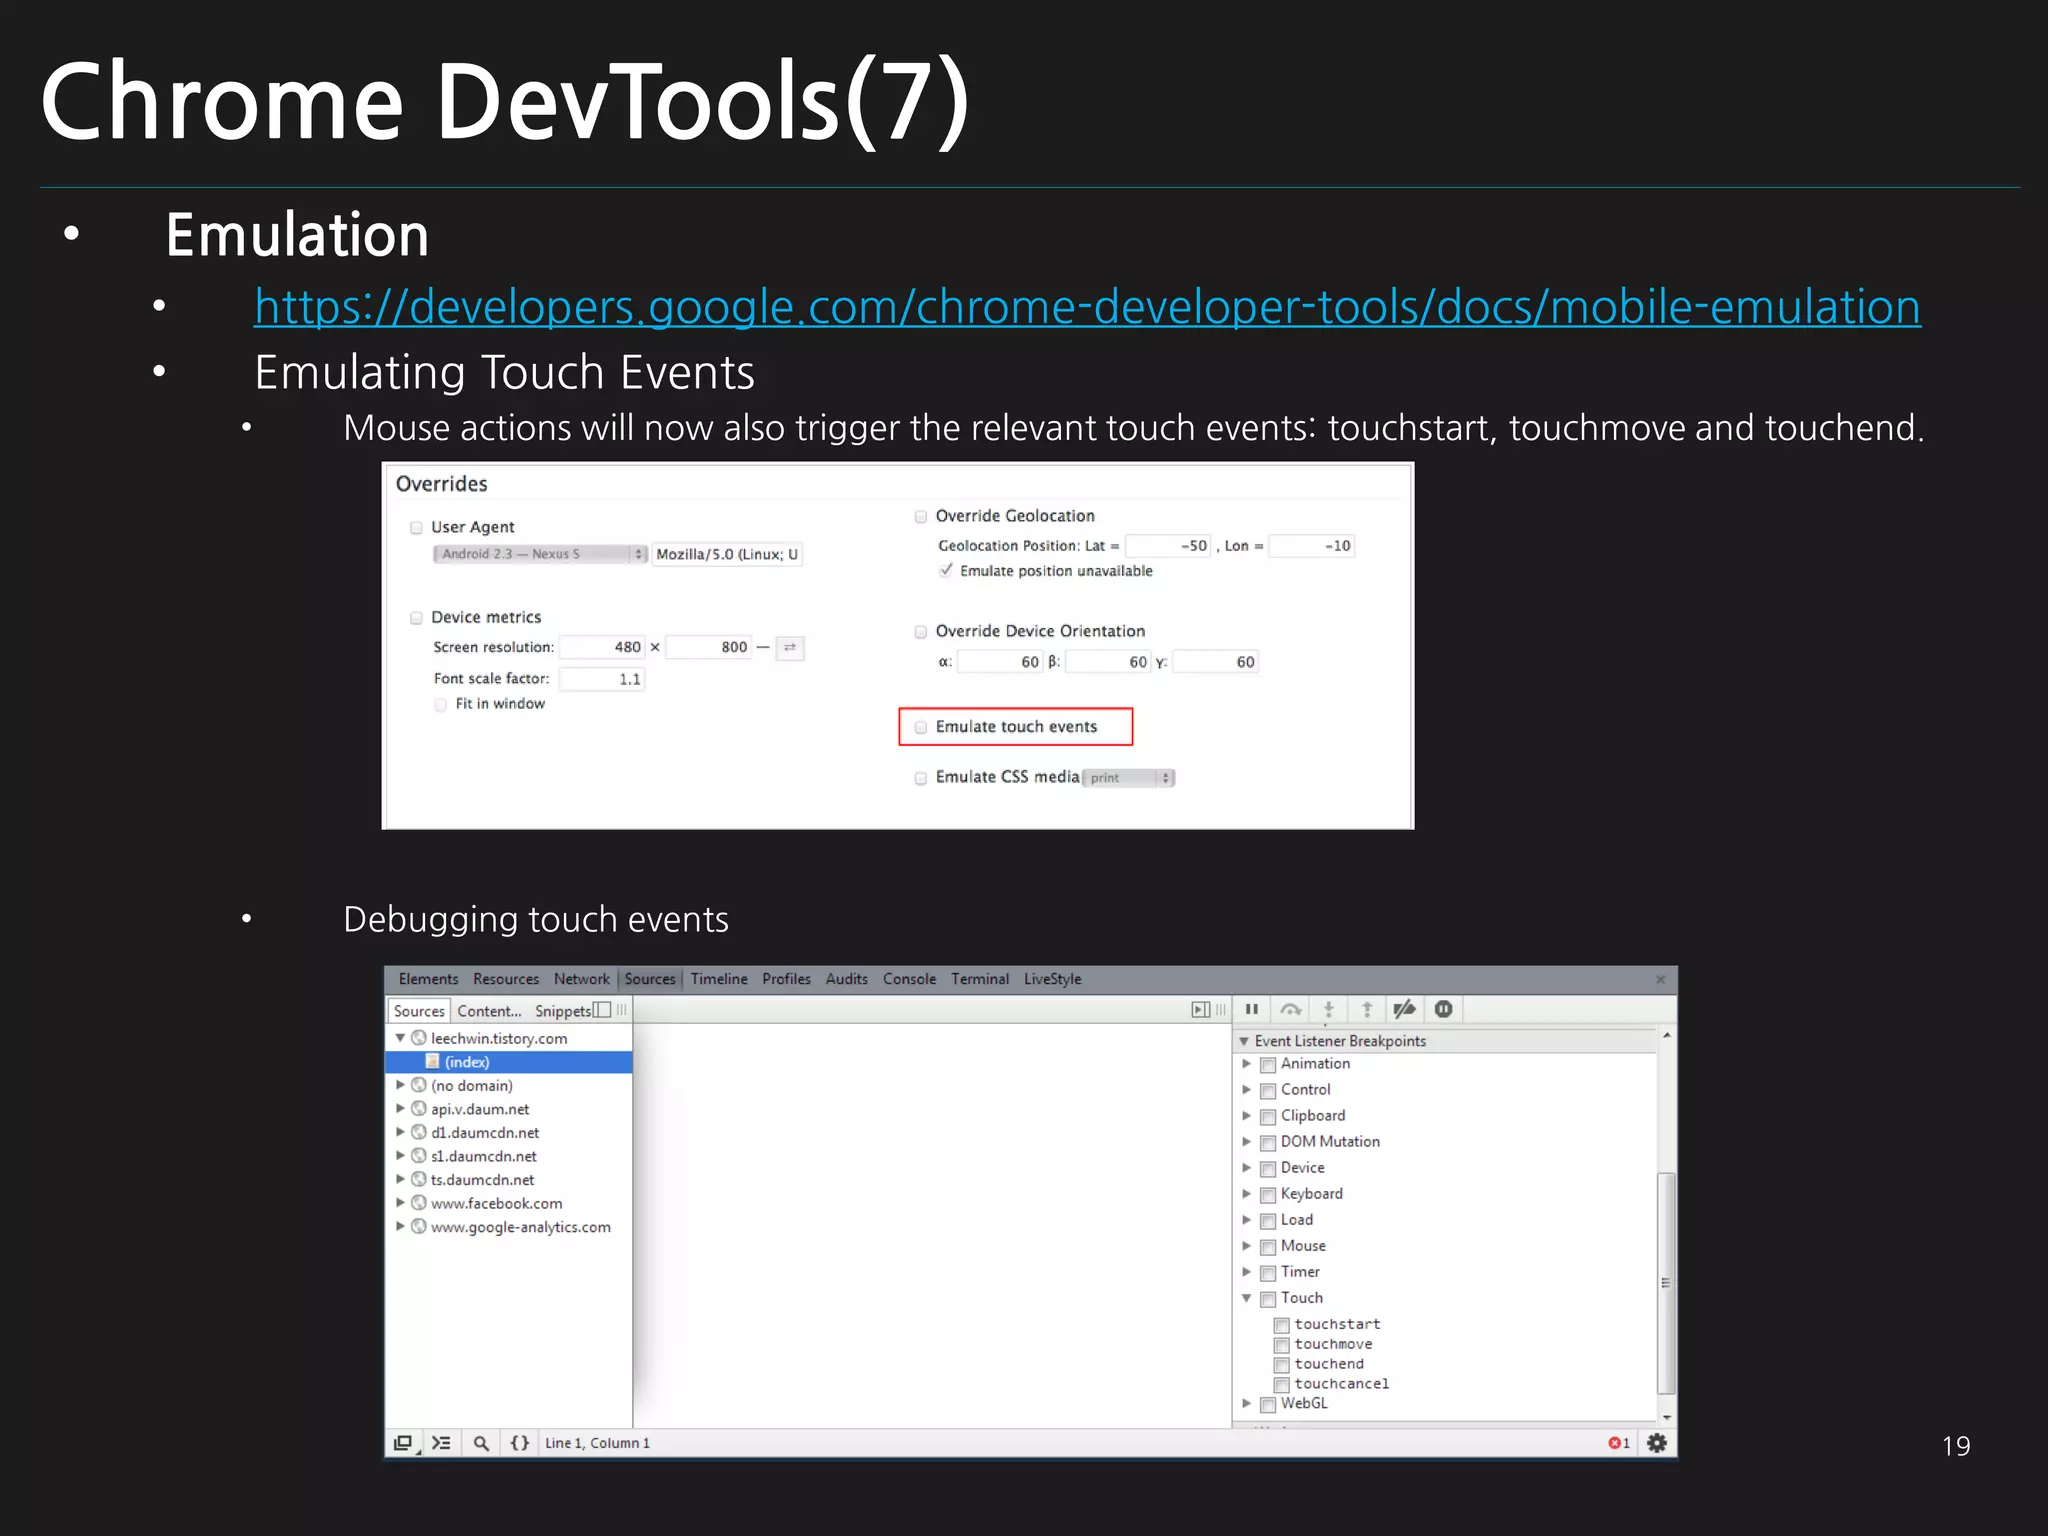2048x1536 pixels.
Task: Open DevTools settings gear icon
Action: [1657, 1443]
